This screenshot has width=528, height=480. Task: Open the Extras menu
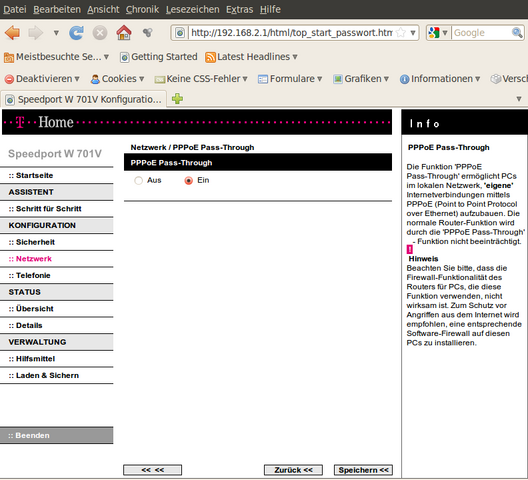(x=239, y=9)
